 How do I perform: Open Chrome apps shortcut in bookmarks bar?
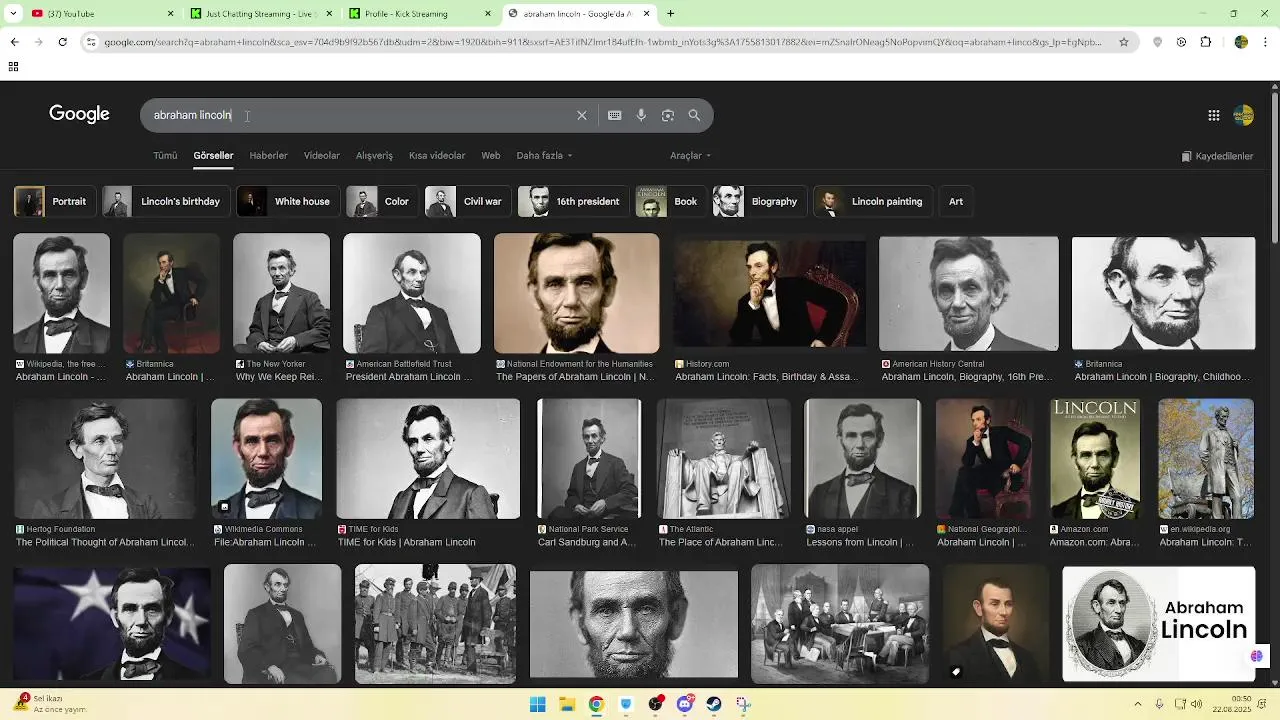click(x=13, y=67)
